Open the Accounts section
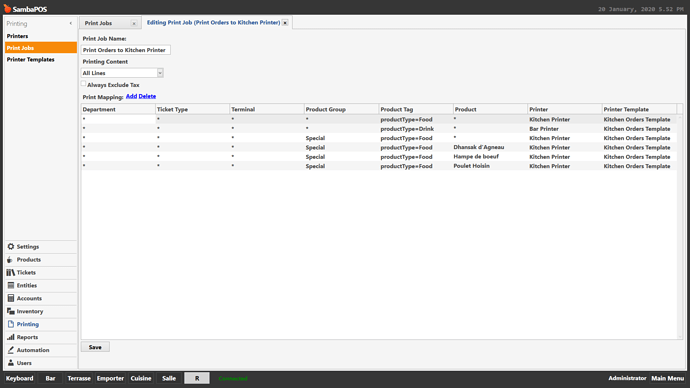The image size is (690, 388). click(41, 298)
